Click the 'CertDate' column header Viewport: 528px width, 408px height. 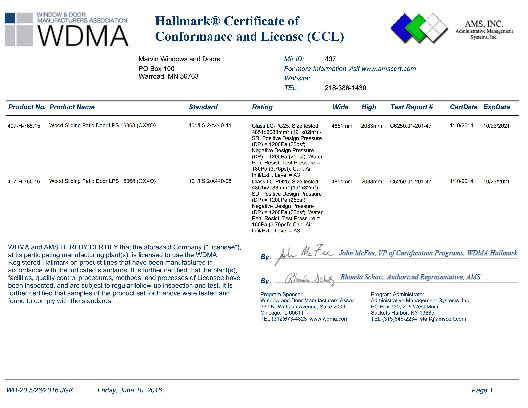tap(463, 107)
